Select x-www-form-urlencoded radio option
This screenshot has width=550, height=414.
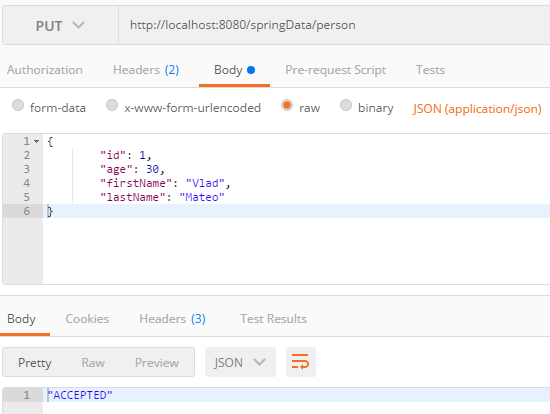[x=112, y=105]
